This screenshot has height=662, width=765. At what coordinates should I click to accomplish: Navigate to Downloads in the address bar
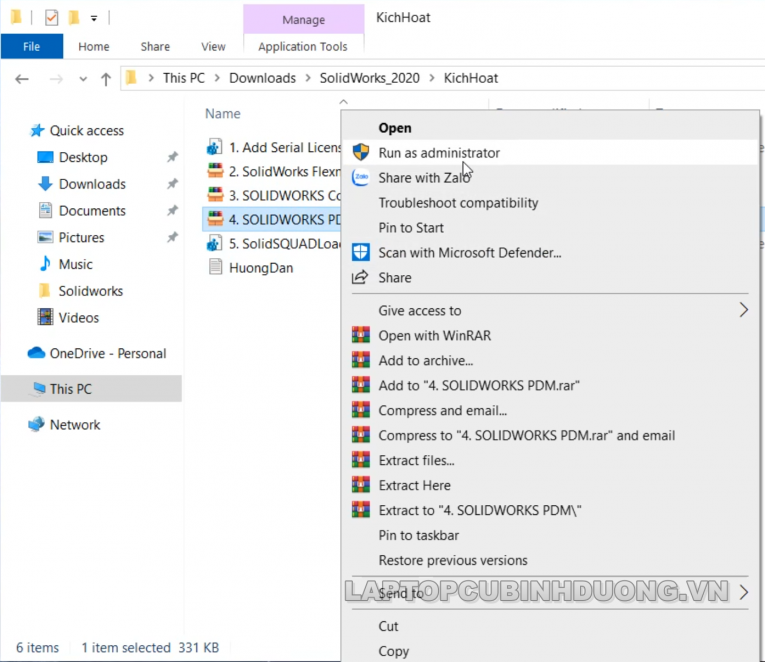[262, 78]
